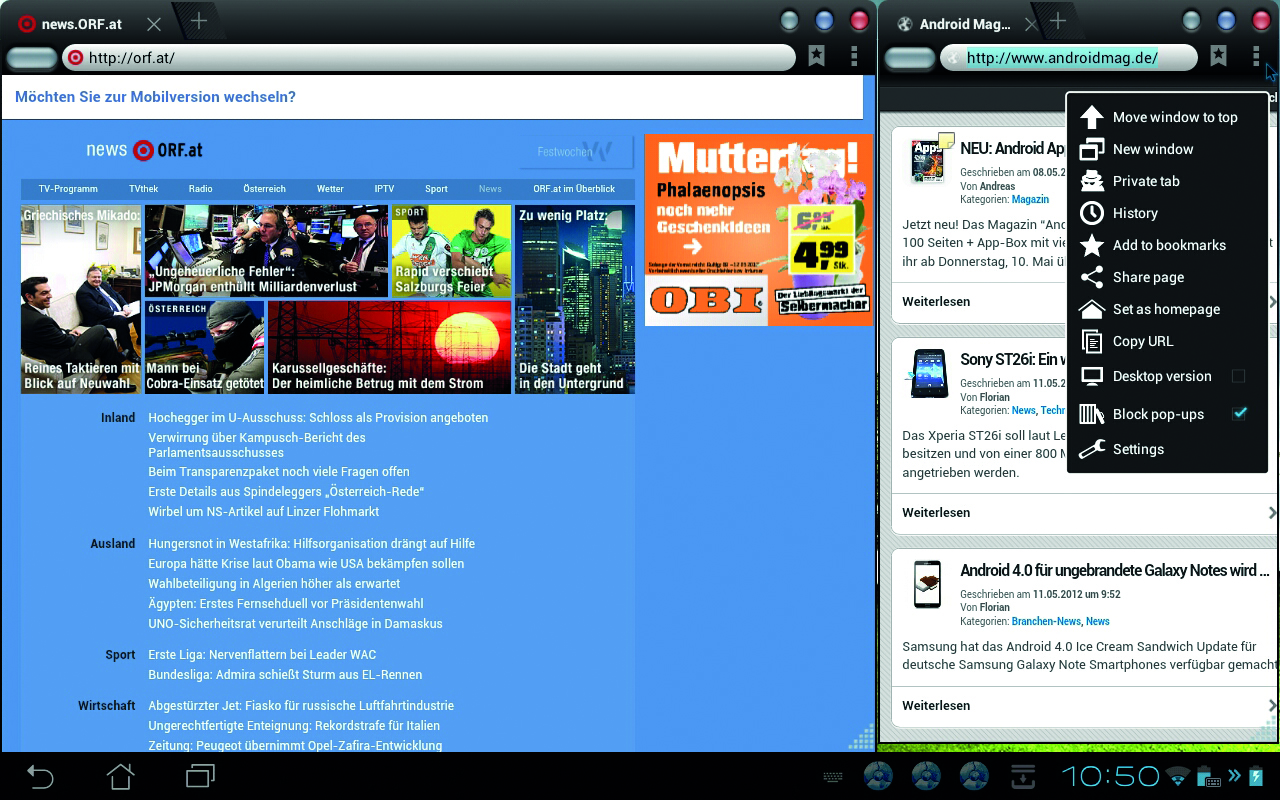Open the system clock showing 10:50

coord(1110,776)
